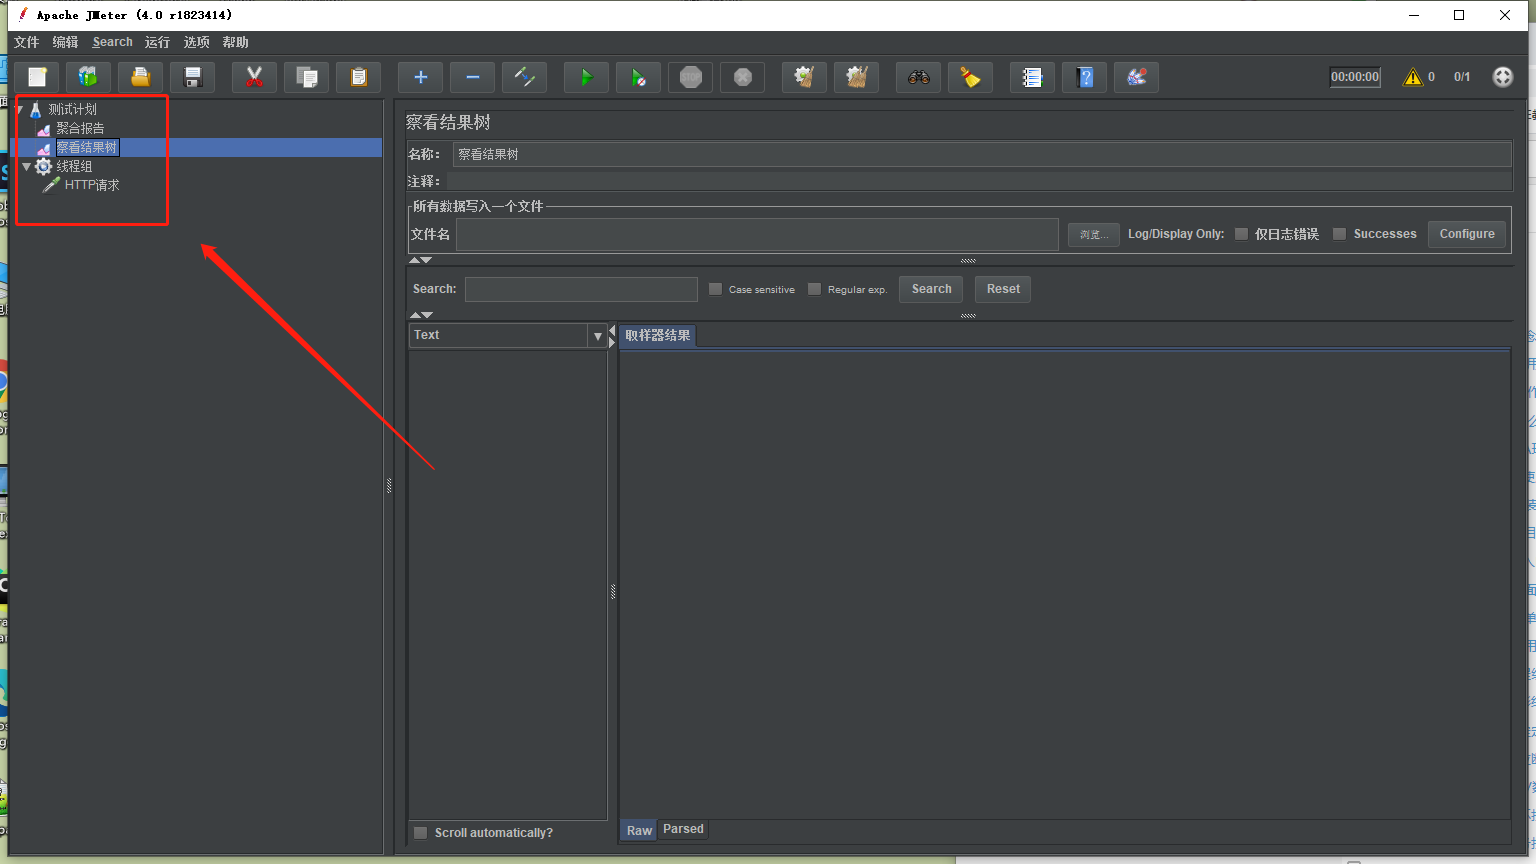The image size is (1536, 864).
Task: Switch to the Parsed tab
Action: (x=683, y=829)
